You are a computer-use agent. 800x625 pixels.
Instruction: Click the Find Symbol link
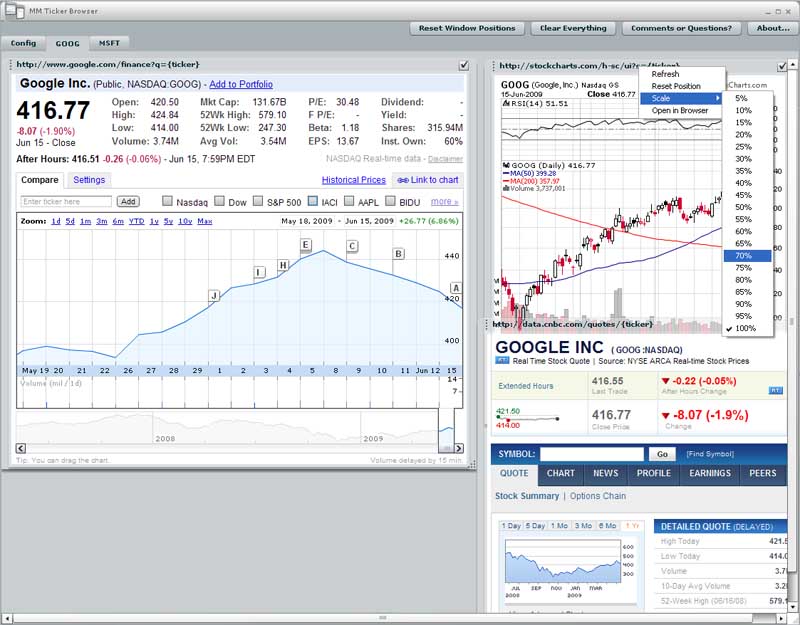pyautogui.click(x=710, y=454)
